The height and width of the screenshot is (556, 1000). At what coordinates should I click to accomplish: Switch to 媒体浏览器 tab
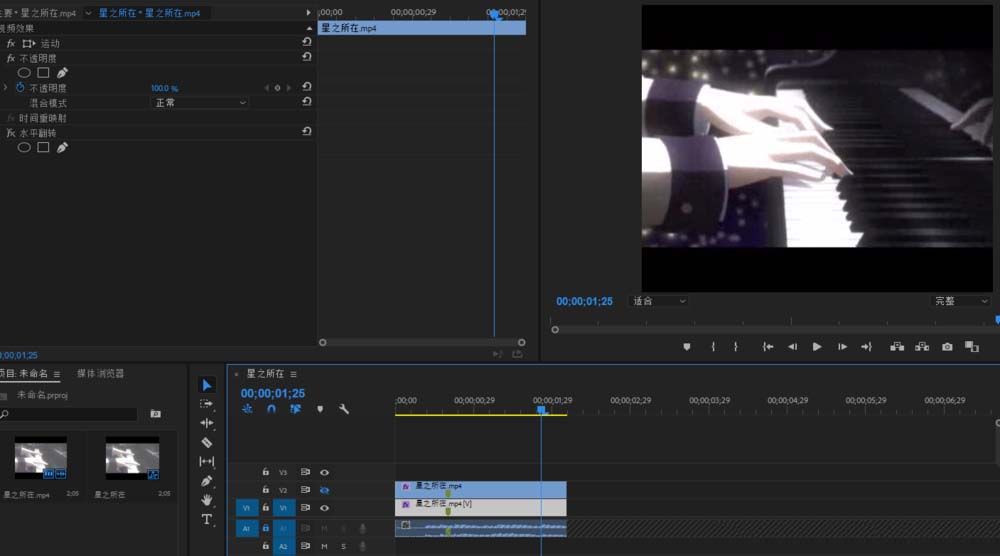coord(101,374)
